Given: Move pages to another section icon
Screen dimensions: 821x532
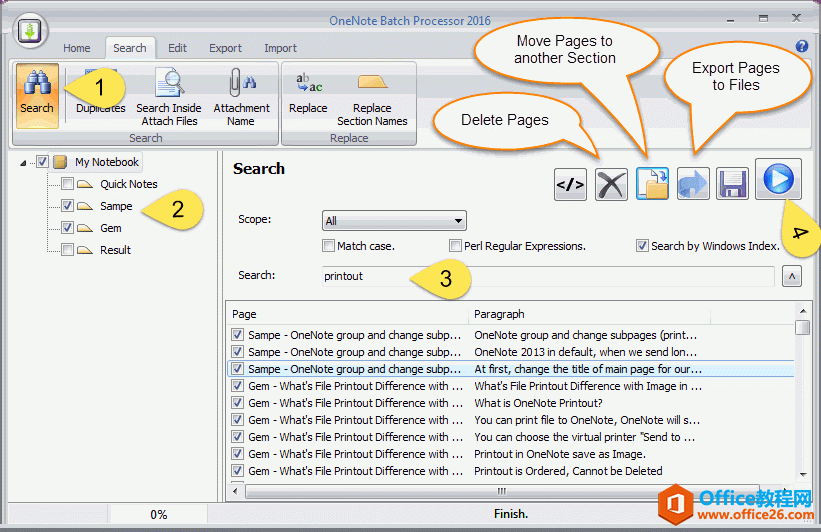Looking at the screenshot, I should coord(652,184).
